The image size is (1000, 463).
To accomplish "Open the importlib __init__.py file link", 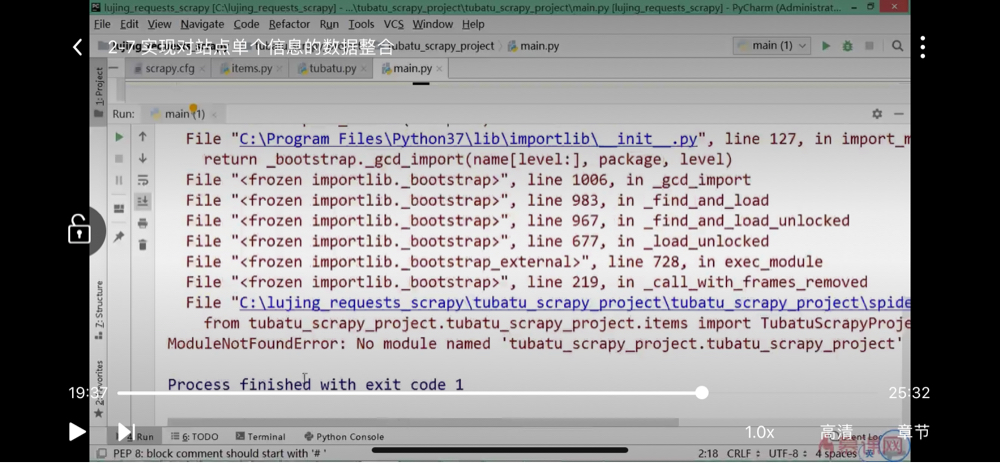I will tap(468, 139).
